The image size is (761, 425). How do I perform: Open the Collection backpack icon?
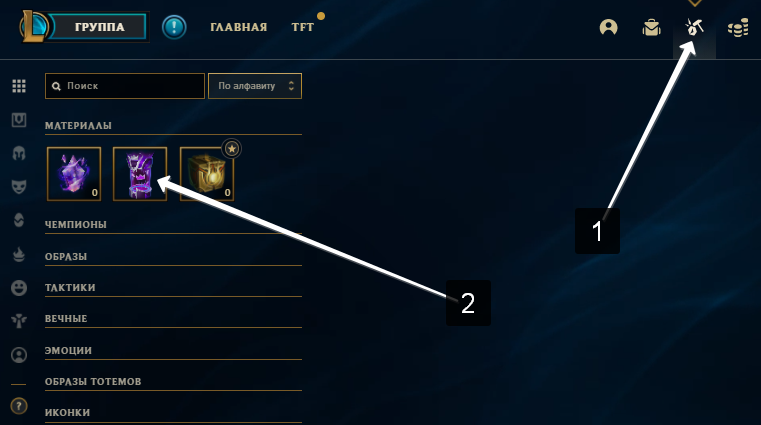click(651, 27)
